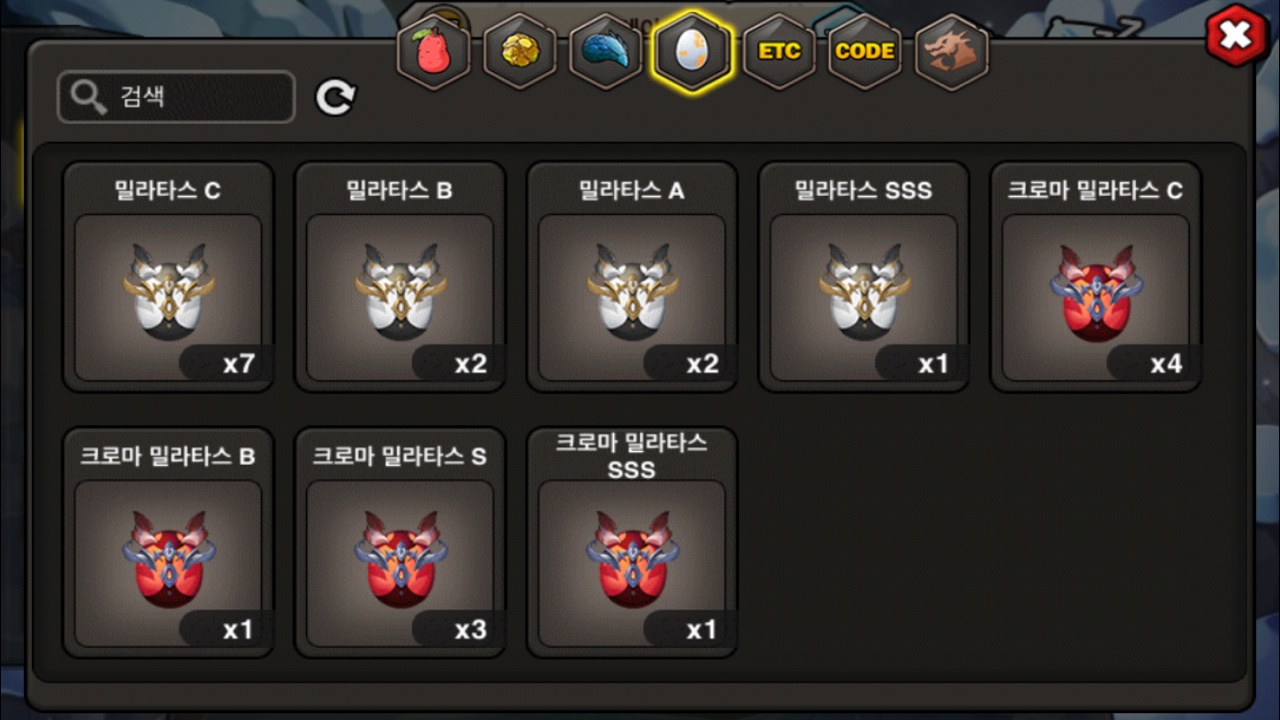Pick the 크로마 밀라타스 SSS egg
Viewport: 1280px width, 720px height.
pyautogui.click(x=632, y=543)
